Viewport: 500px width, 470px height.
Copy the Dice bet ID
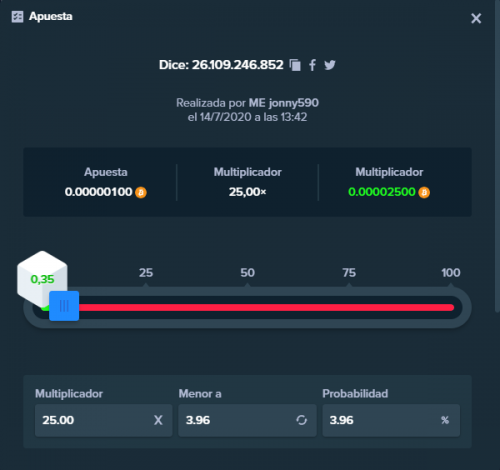(295, 65)
